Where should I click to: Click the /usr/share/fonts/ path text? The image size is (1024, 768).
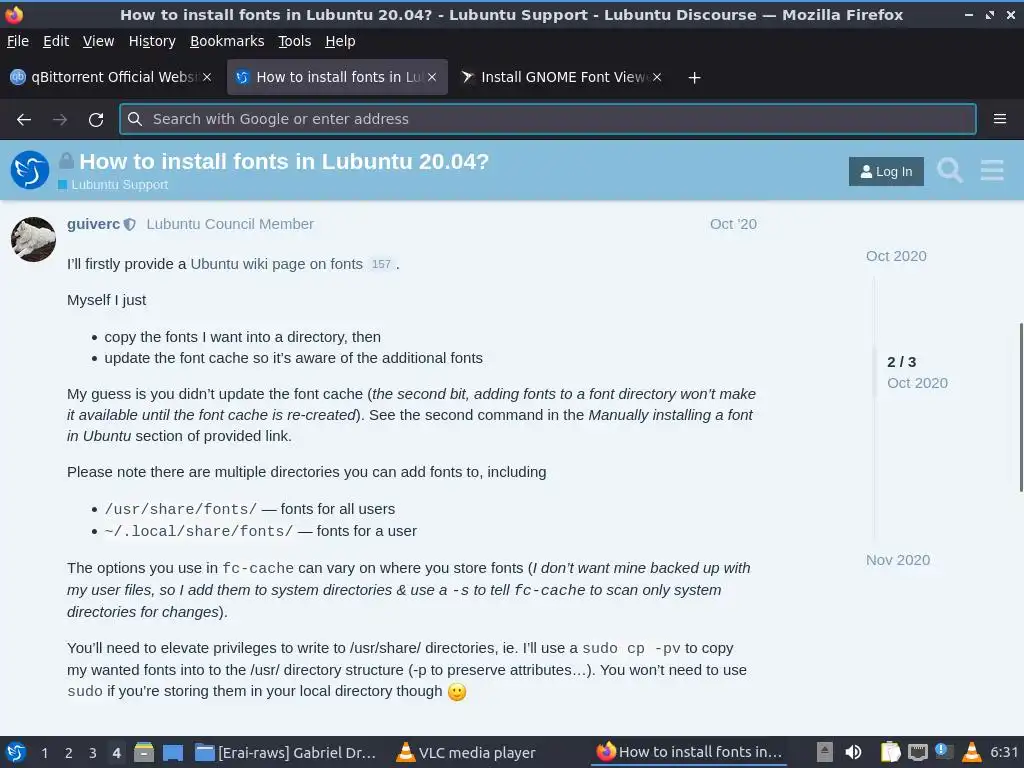[181, 509]
